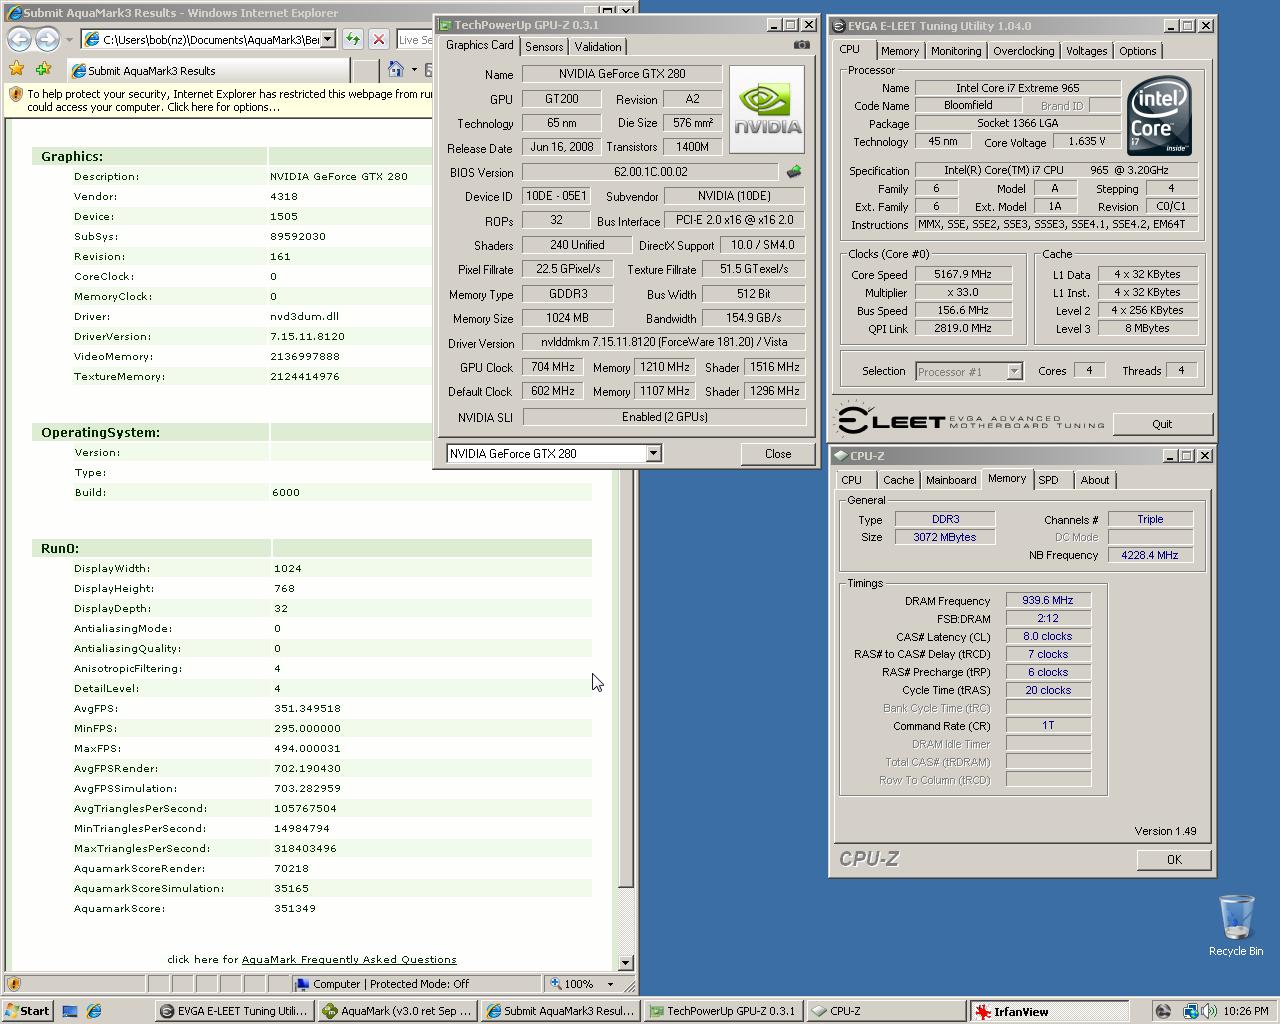Open AquaMark Frequently Asked Questions link

[x=349, y=960]
